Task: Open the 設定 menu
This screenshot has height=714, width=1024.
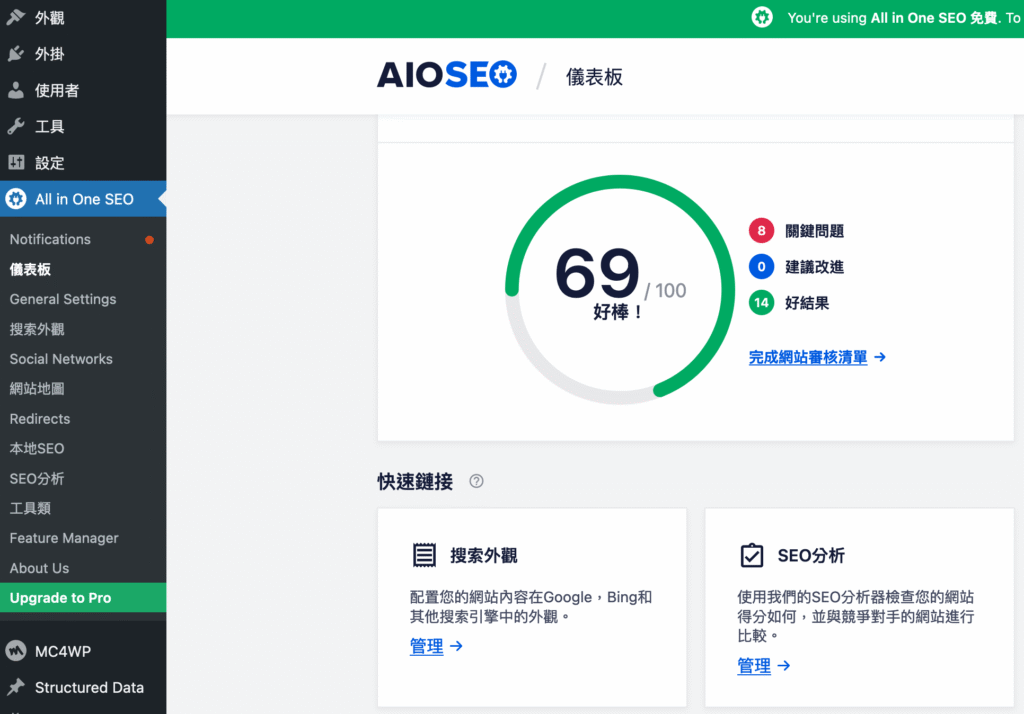Action: tap(83, 163)
